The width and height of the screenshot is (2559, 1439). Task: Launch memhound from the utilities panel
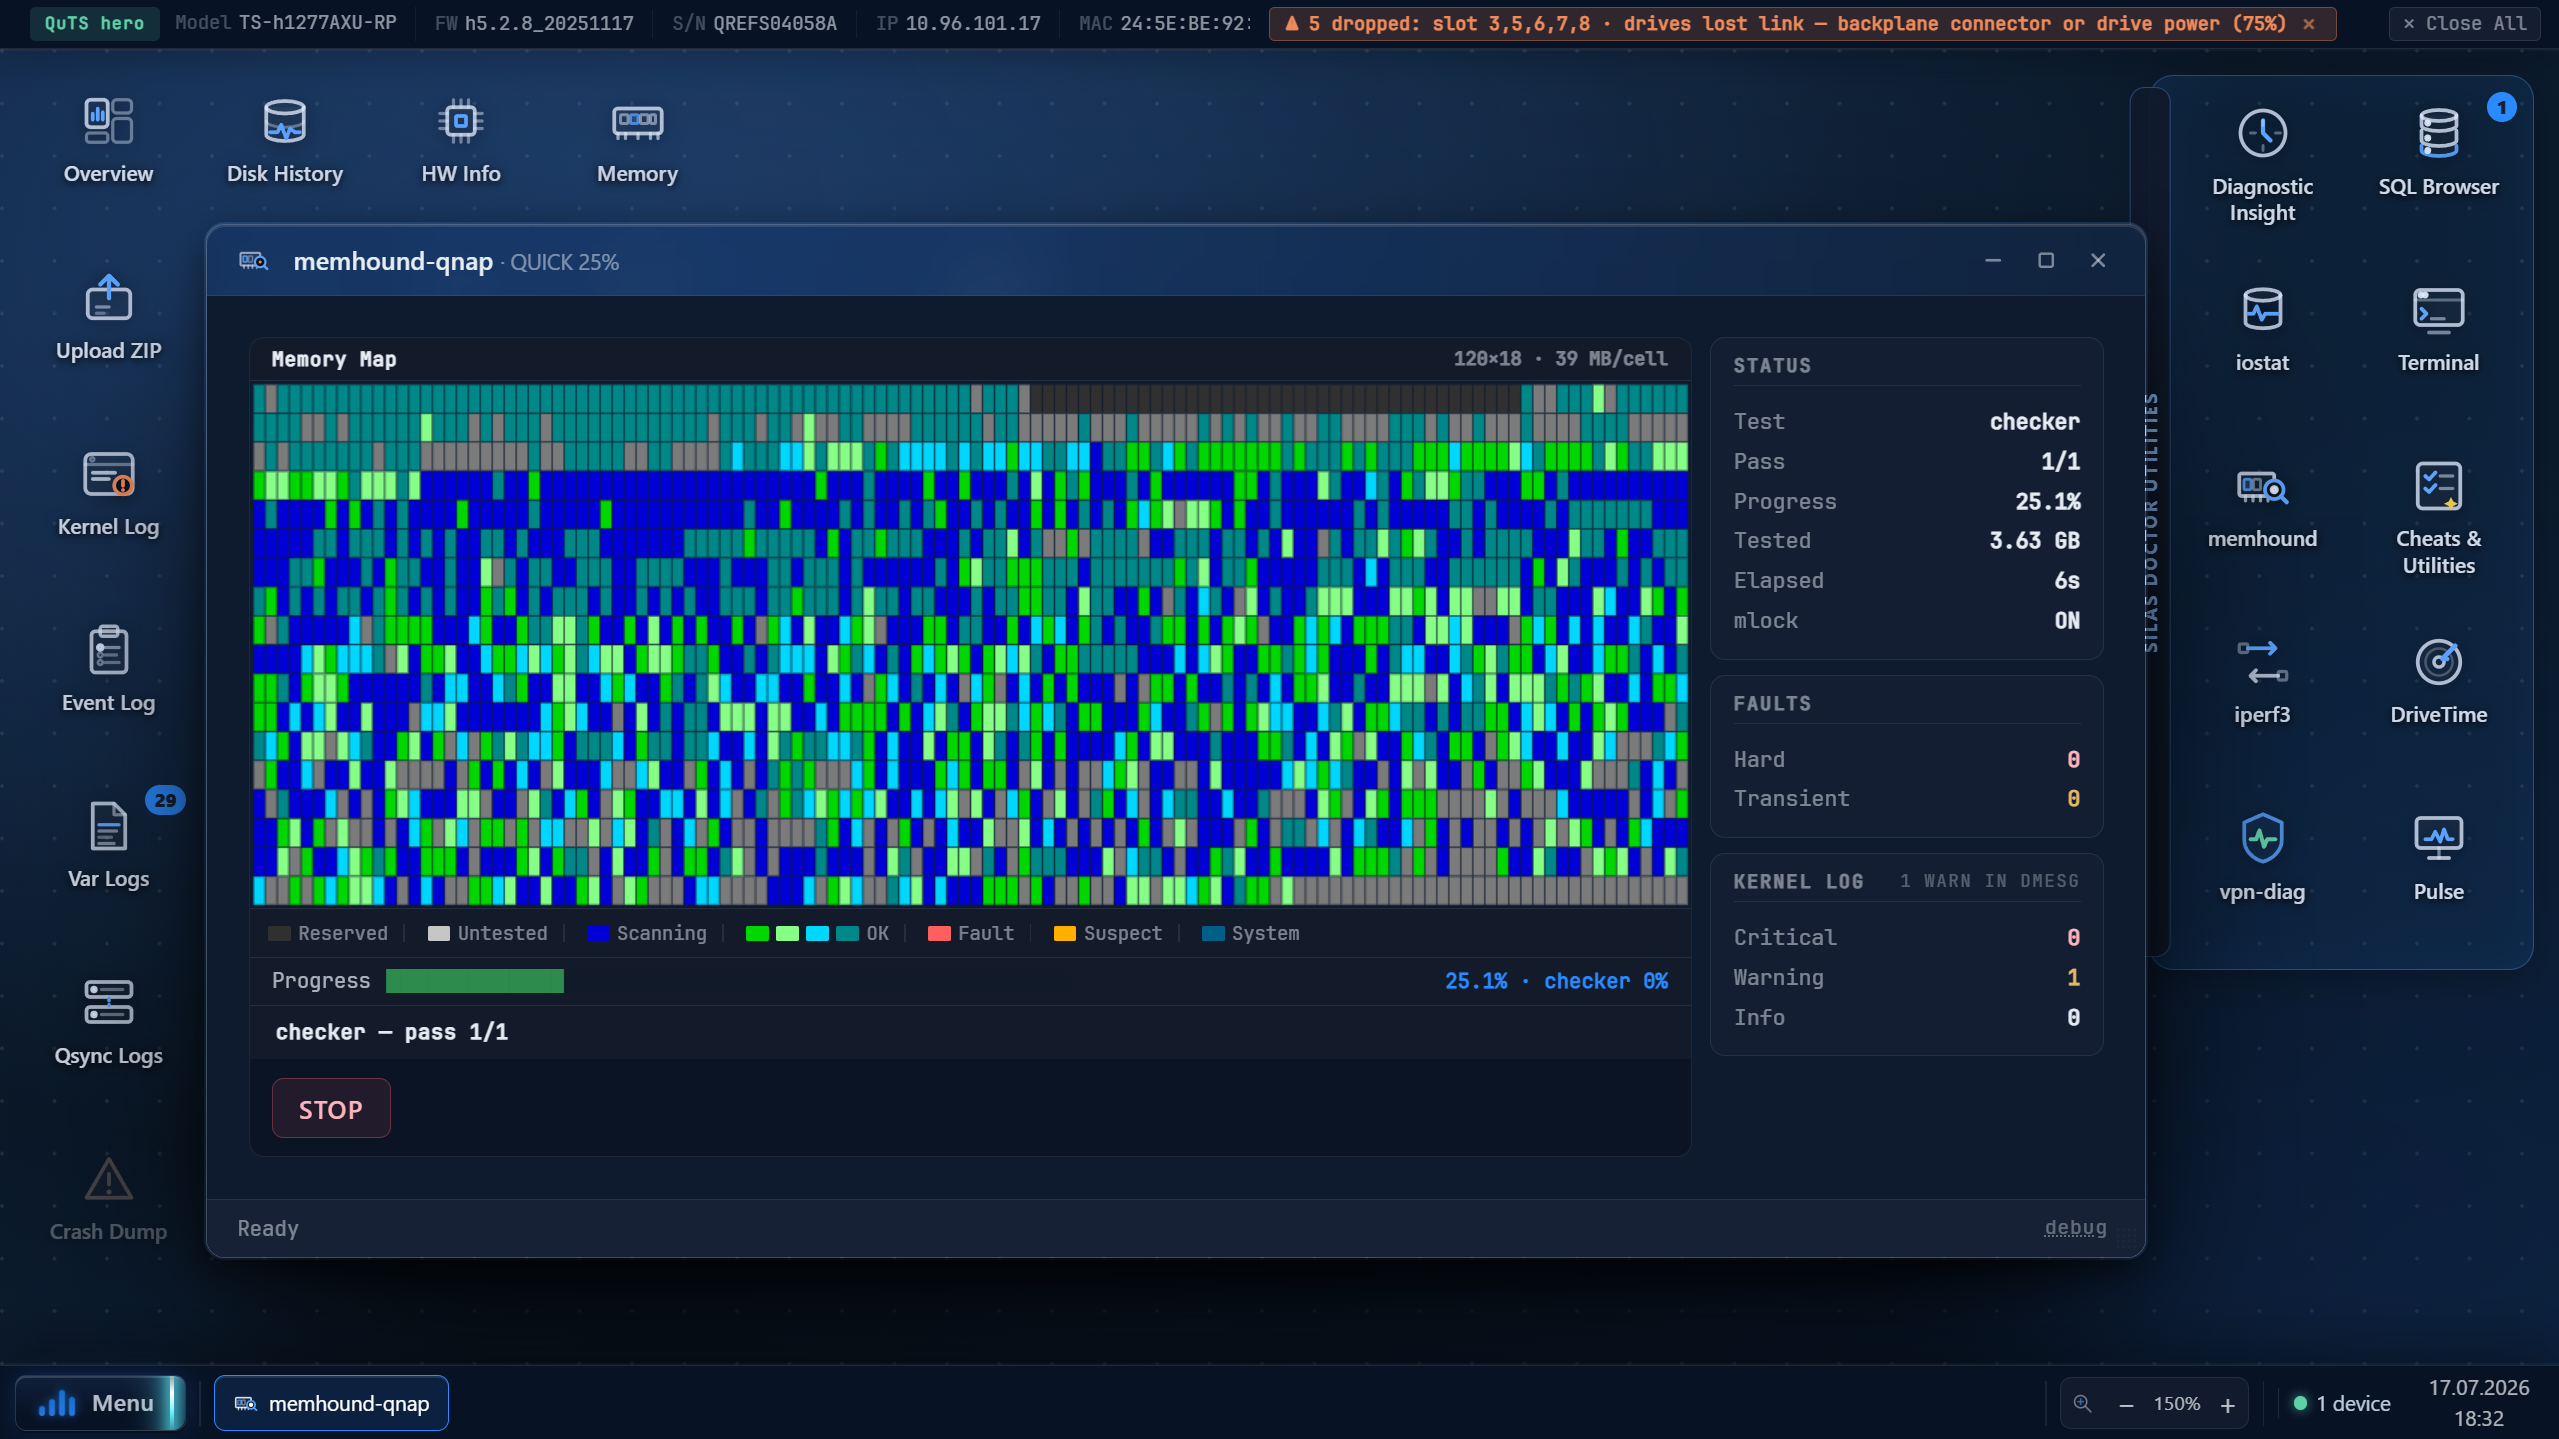(2262, 507)
